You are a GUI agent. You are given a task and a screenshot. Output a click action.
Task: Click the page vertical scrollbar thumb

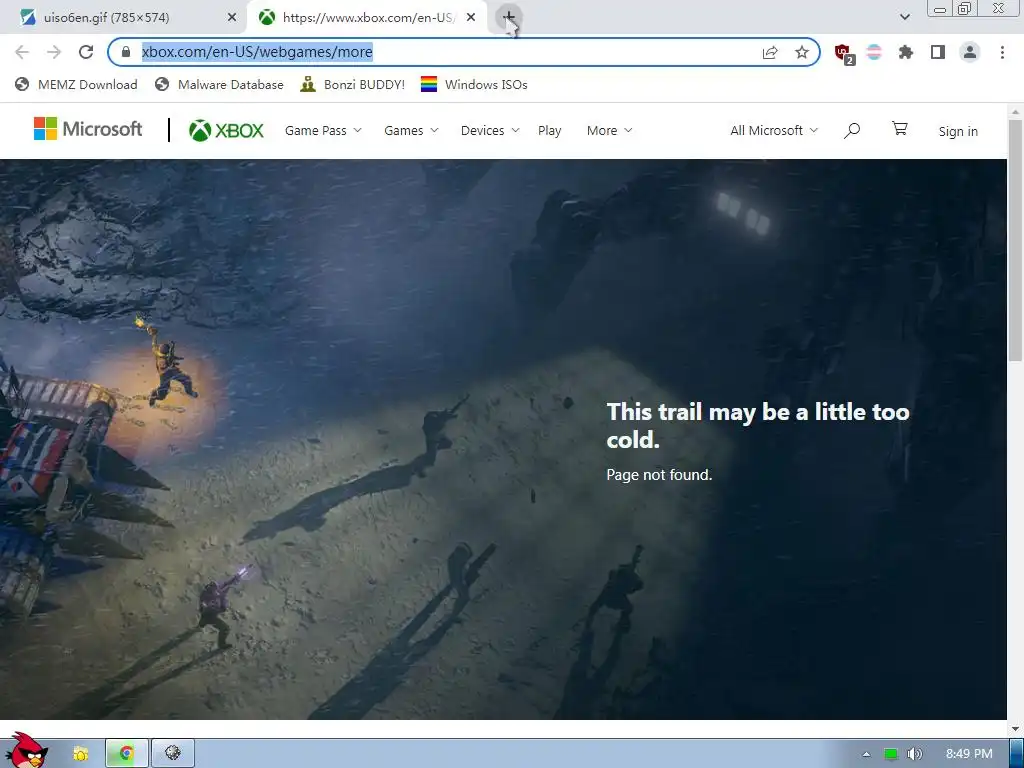[x=1016, y=240]
